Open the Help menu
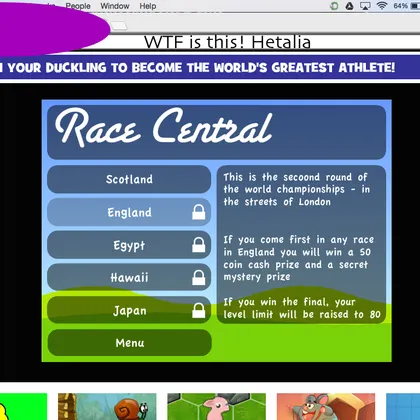The width and height of the screenshot is (420, 420). click(x=148, y=6)
